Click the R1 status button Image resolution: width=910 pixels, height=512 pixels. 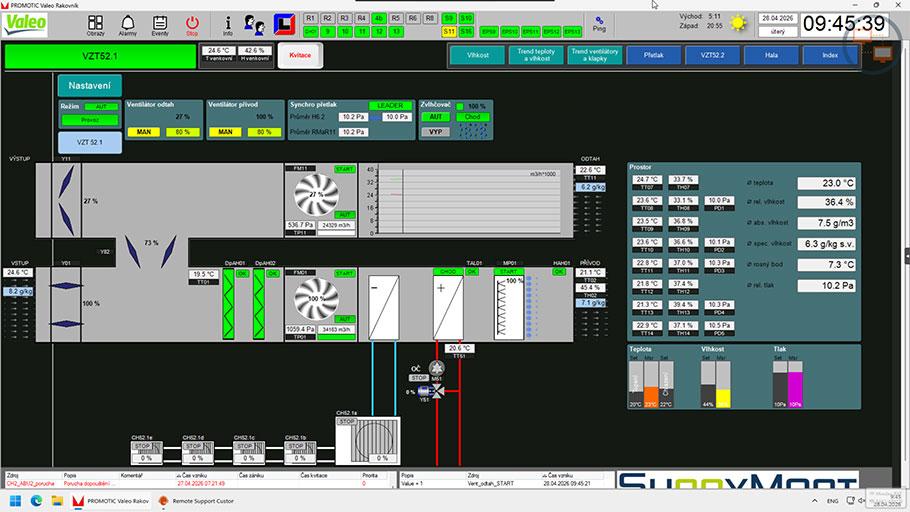click(310, 18)
